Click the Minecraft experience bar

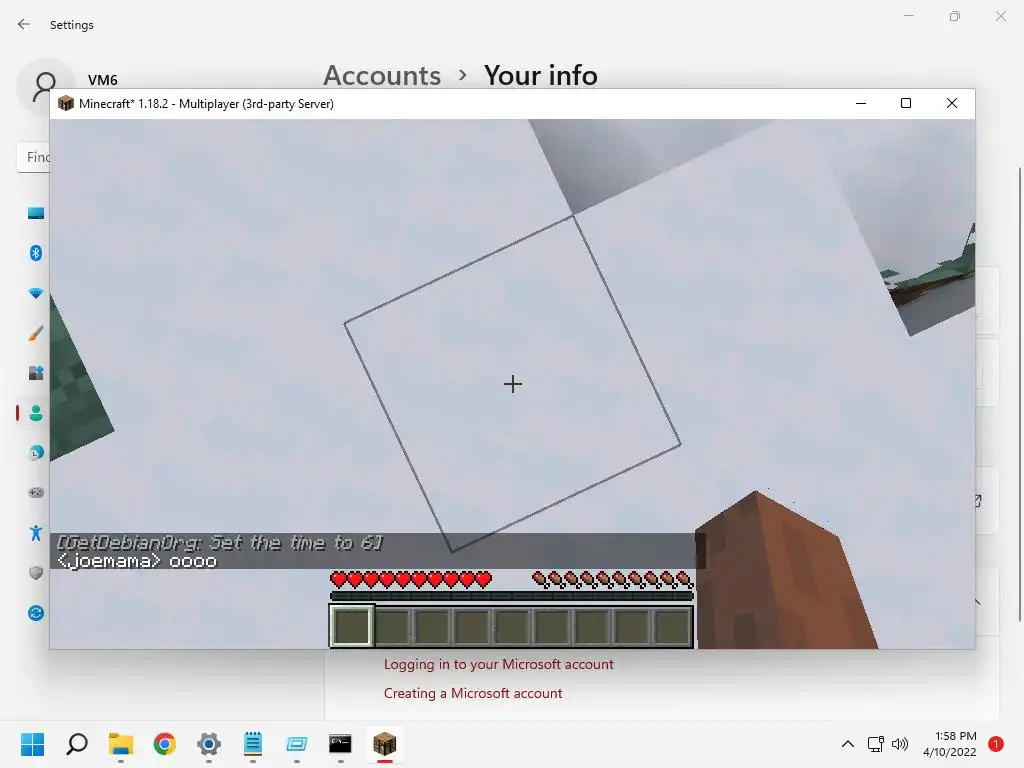tap(511, 596)
